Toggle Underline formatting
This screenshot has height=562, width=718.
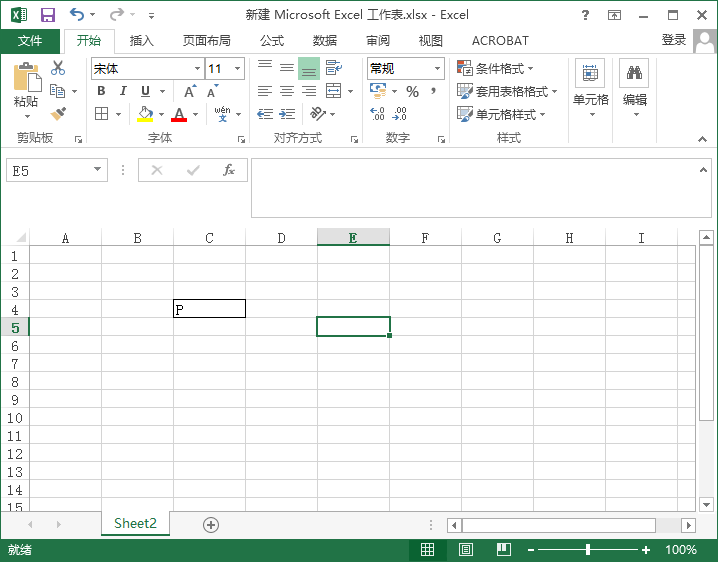[145, 91]
